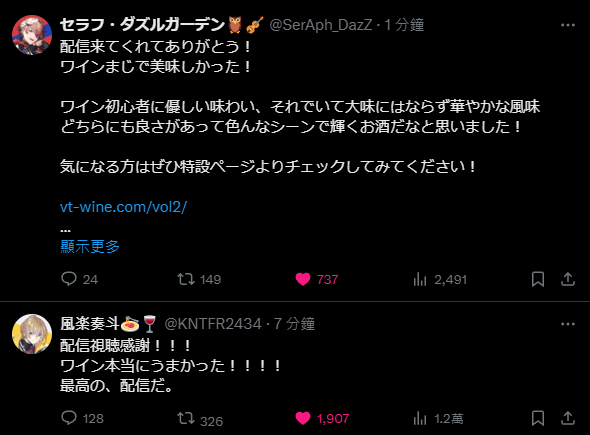Retweet the SerAph_DazZ wine post
This screenshot has height=435, width=590.
(x=199, y=279)
